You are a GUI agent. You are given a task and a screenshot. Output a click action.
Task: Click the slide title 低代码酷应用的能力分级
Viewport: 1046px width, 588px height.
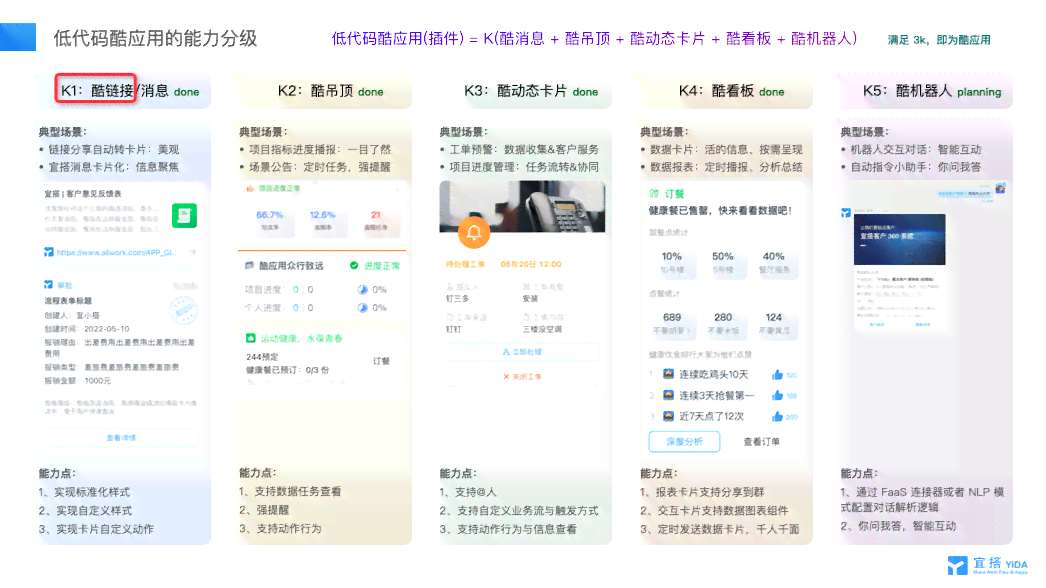[x=155, y=39]
